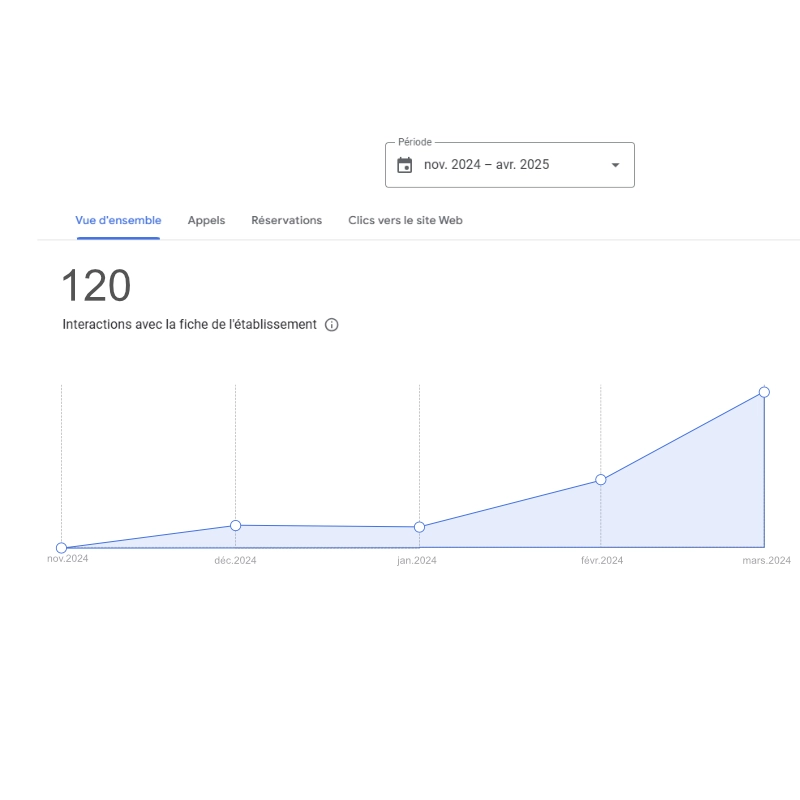Click the nov.2024 data point on chart

coord(61,548)
